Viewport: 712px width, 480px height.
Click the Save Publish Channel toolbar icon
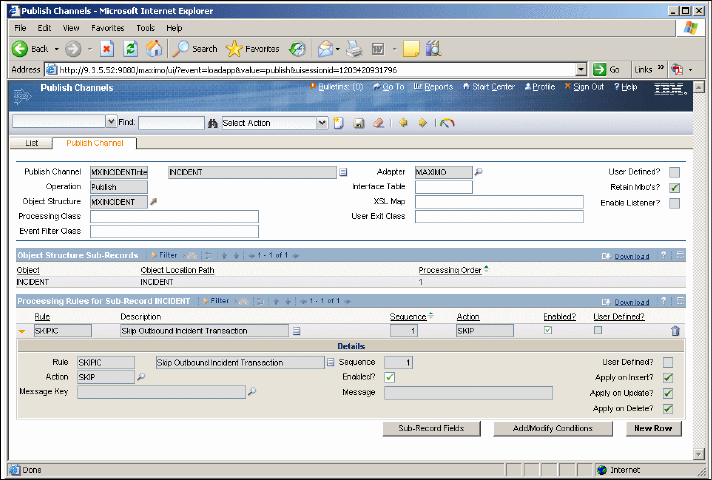359,123
